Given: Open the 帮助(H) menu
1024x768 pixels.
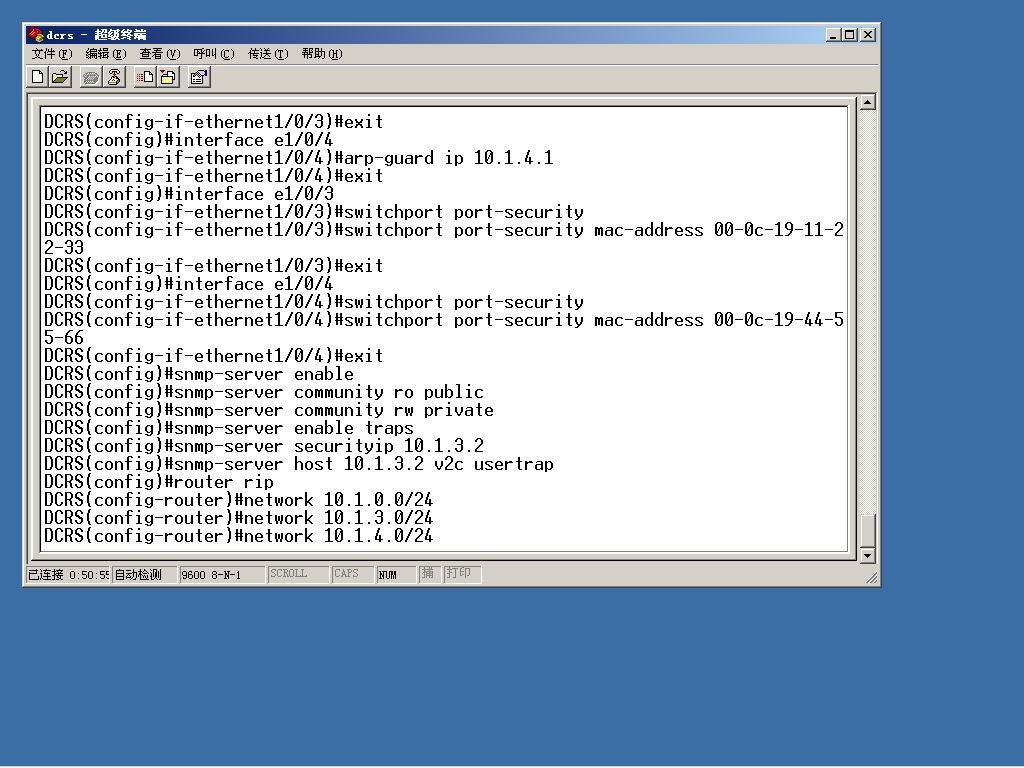Looking at the screenshot, I should point(322,54).
